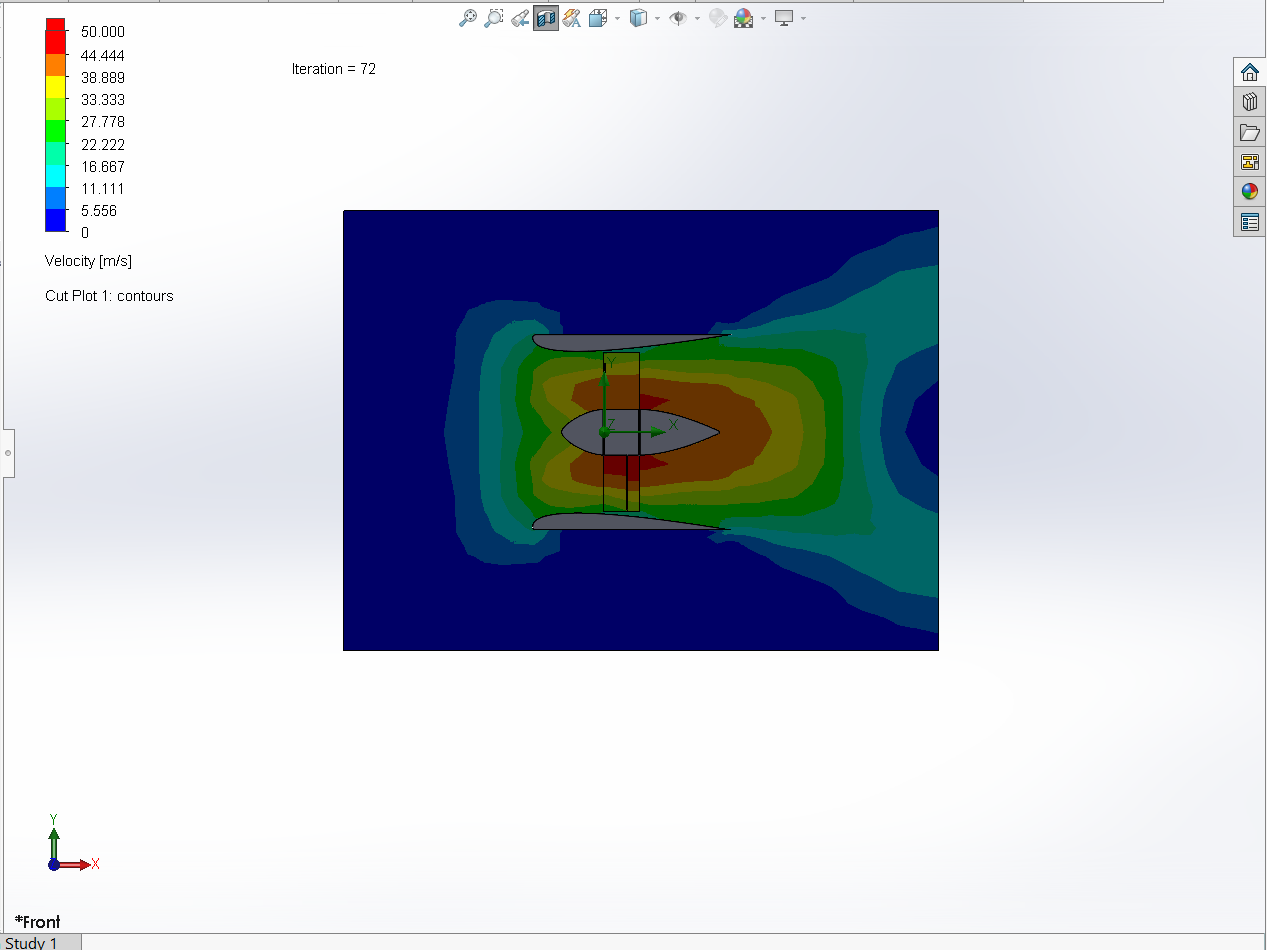1267x950 pixels.
Task: Open the SOLIDWORKS Resources home tab
Action: (x=1249, y=72)
